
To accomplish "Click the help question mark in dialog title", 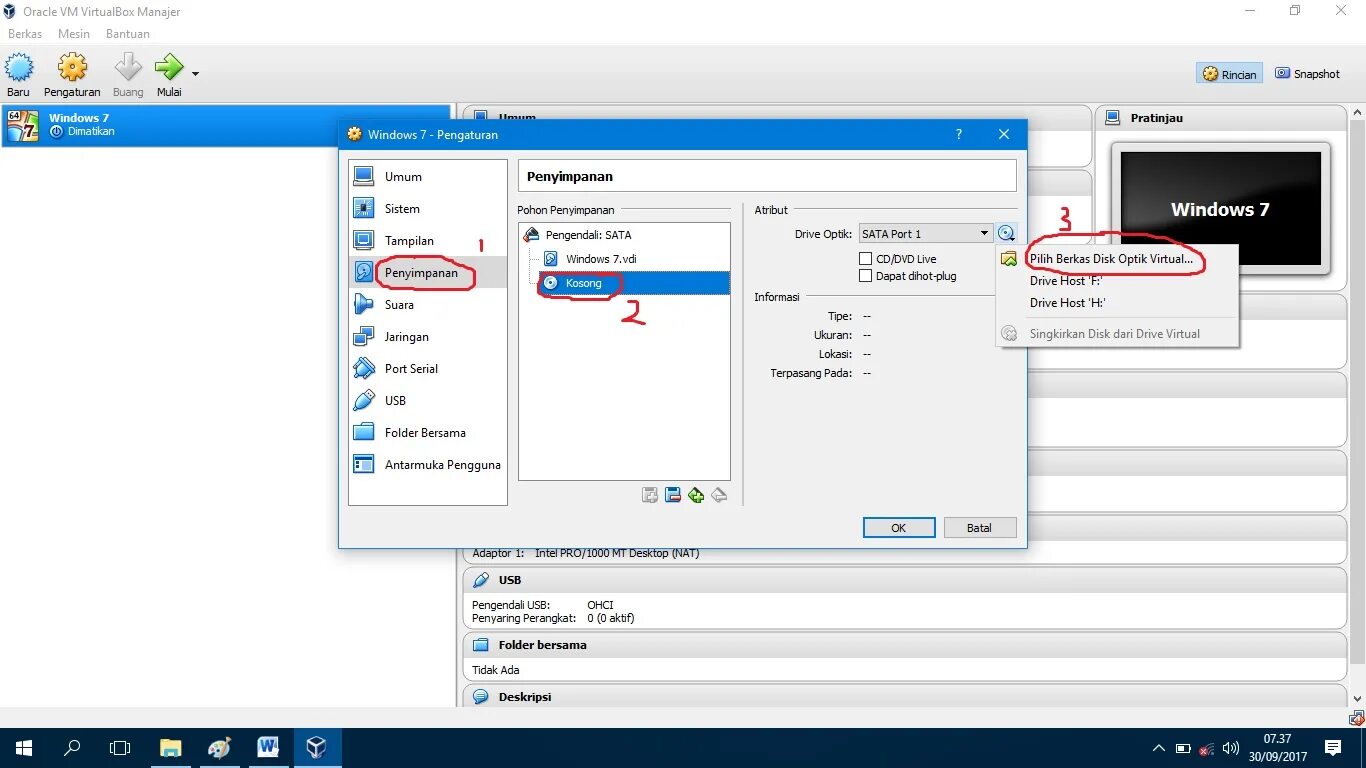I will 959,134.
